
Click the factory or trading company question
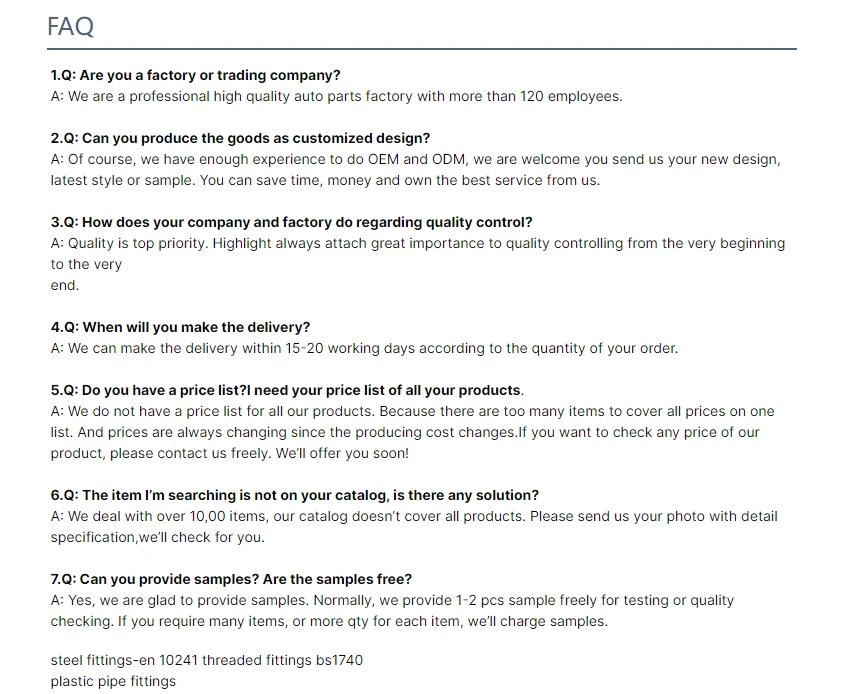tap(196, 75)
